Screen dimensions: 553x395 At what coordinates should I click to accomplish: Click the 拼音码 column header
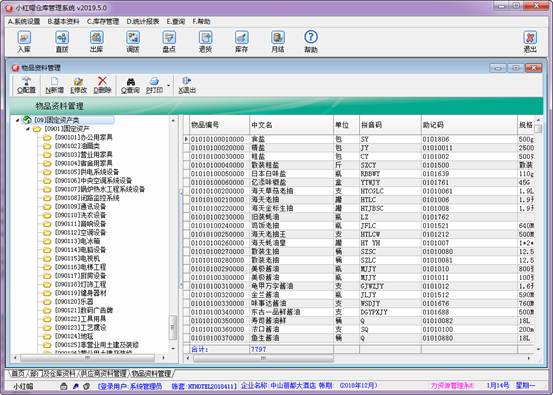tap(390, 125)
